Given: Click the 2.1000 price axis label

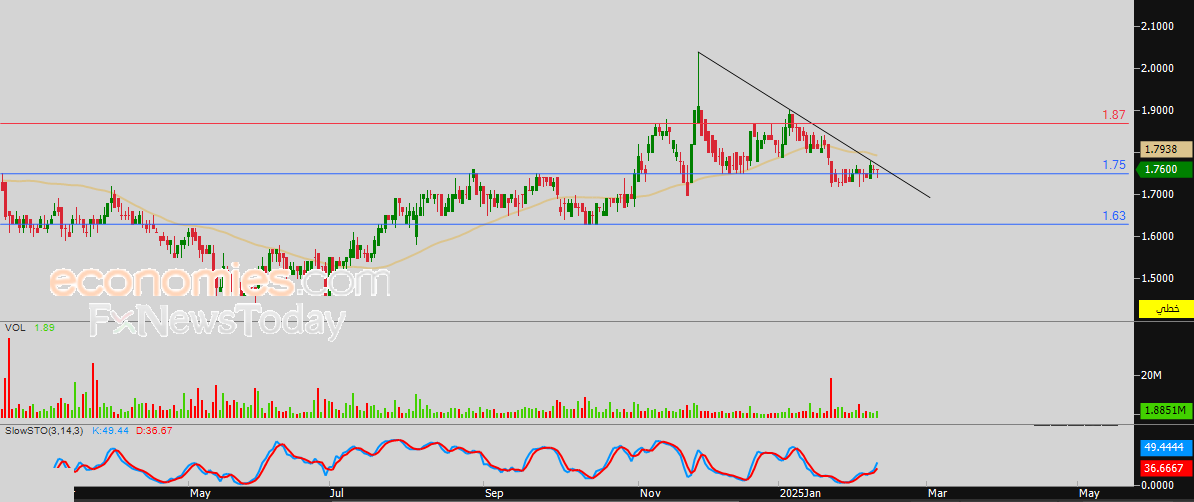Looking at the screenshot, I should click(1157, 27).
